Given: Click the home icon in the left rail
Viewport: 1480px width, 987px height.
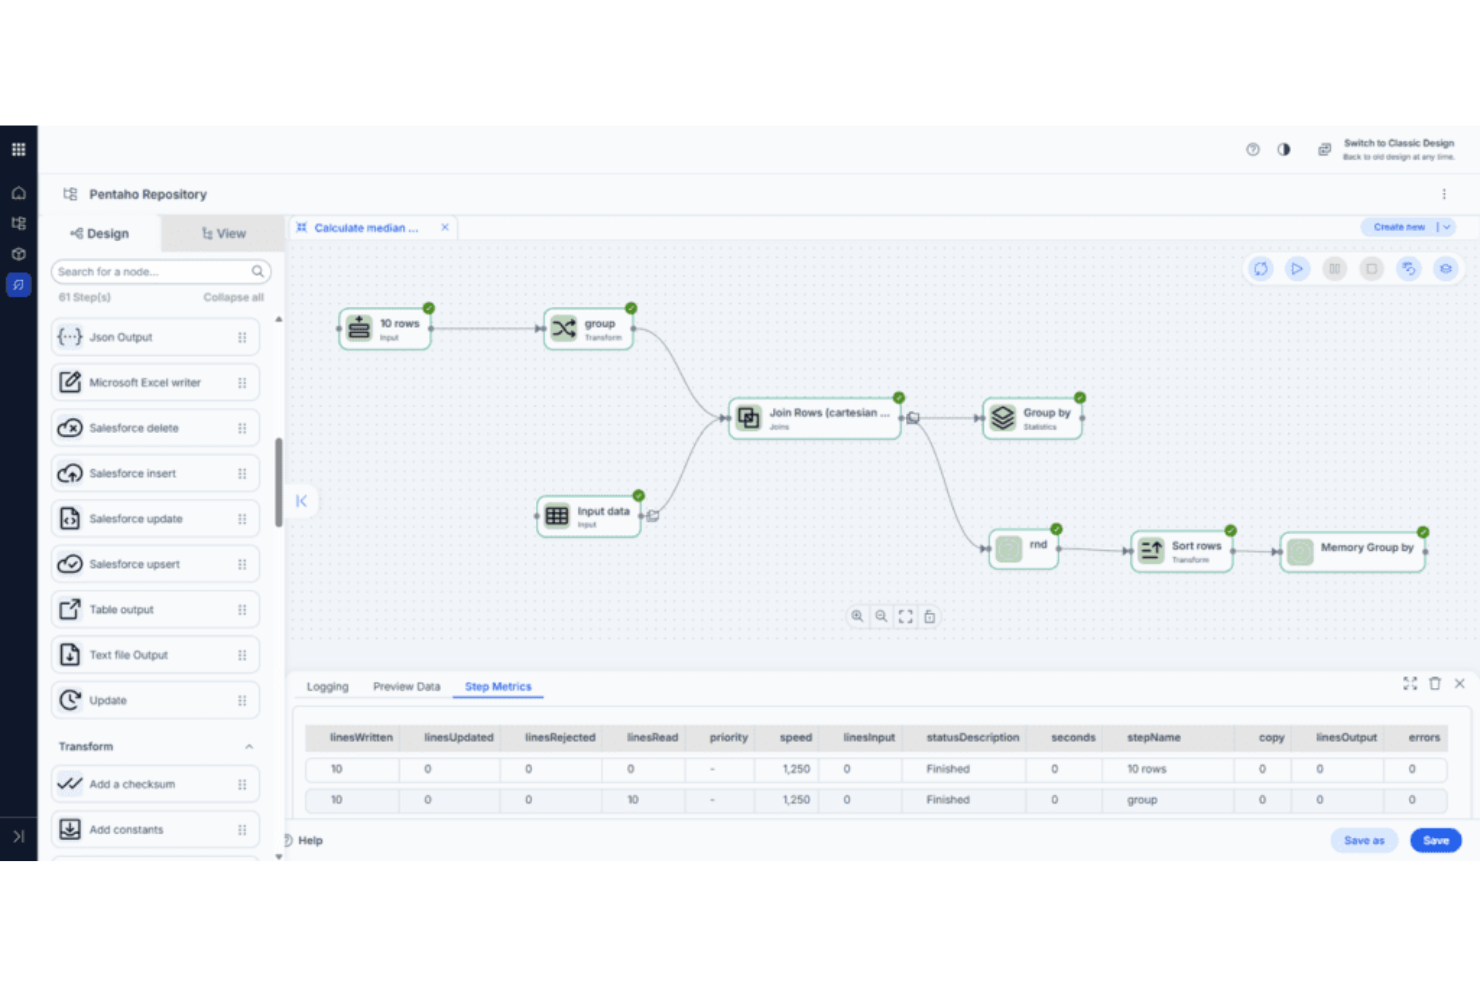Looking at the screenshot, I should pos(18,192).
